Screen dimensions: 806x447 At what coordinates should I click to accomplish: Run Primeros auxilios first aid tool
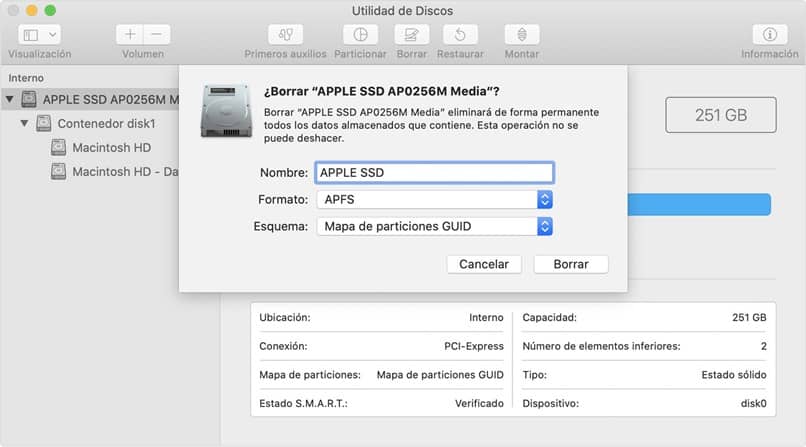(285, 34)
